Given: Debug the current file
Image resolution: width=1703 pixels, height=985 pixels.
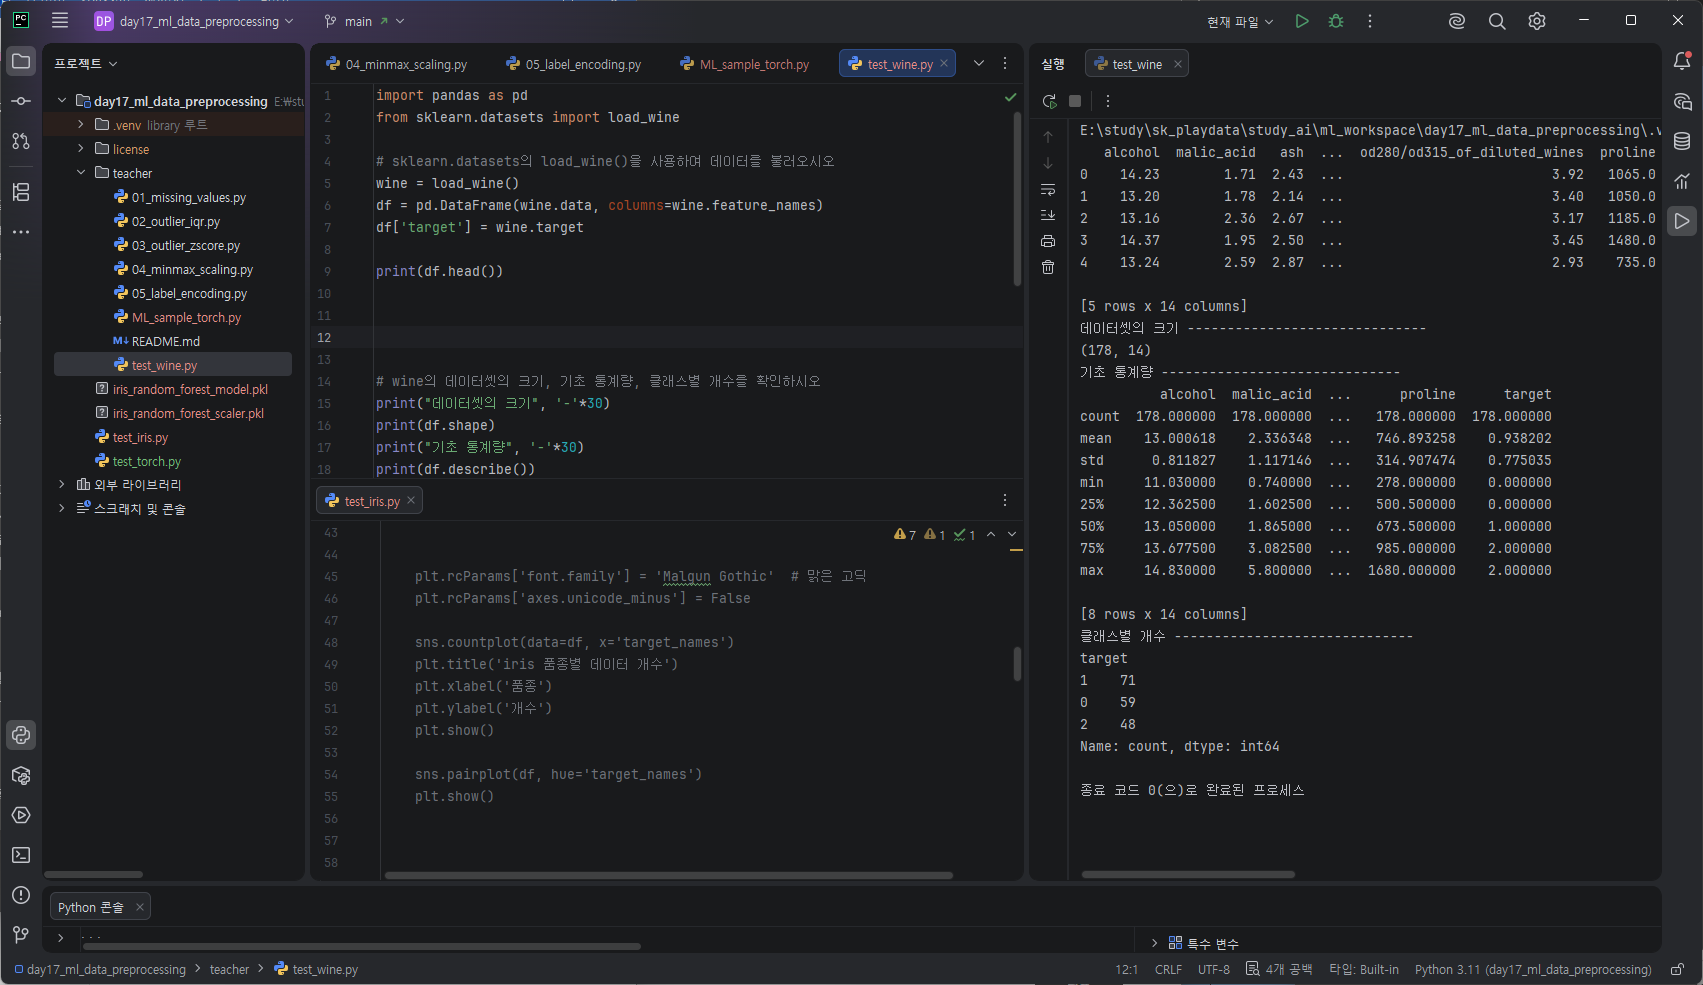Looking at the screenshot, I should click(x=1336, y=21).
